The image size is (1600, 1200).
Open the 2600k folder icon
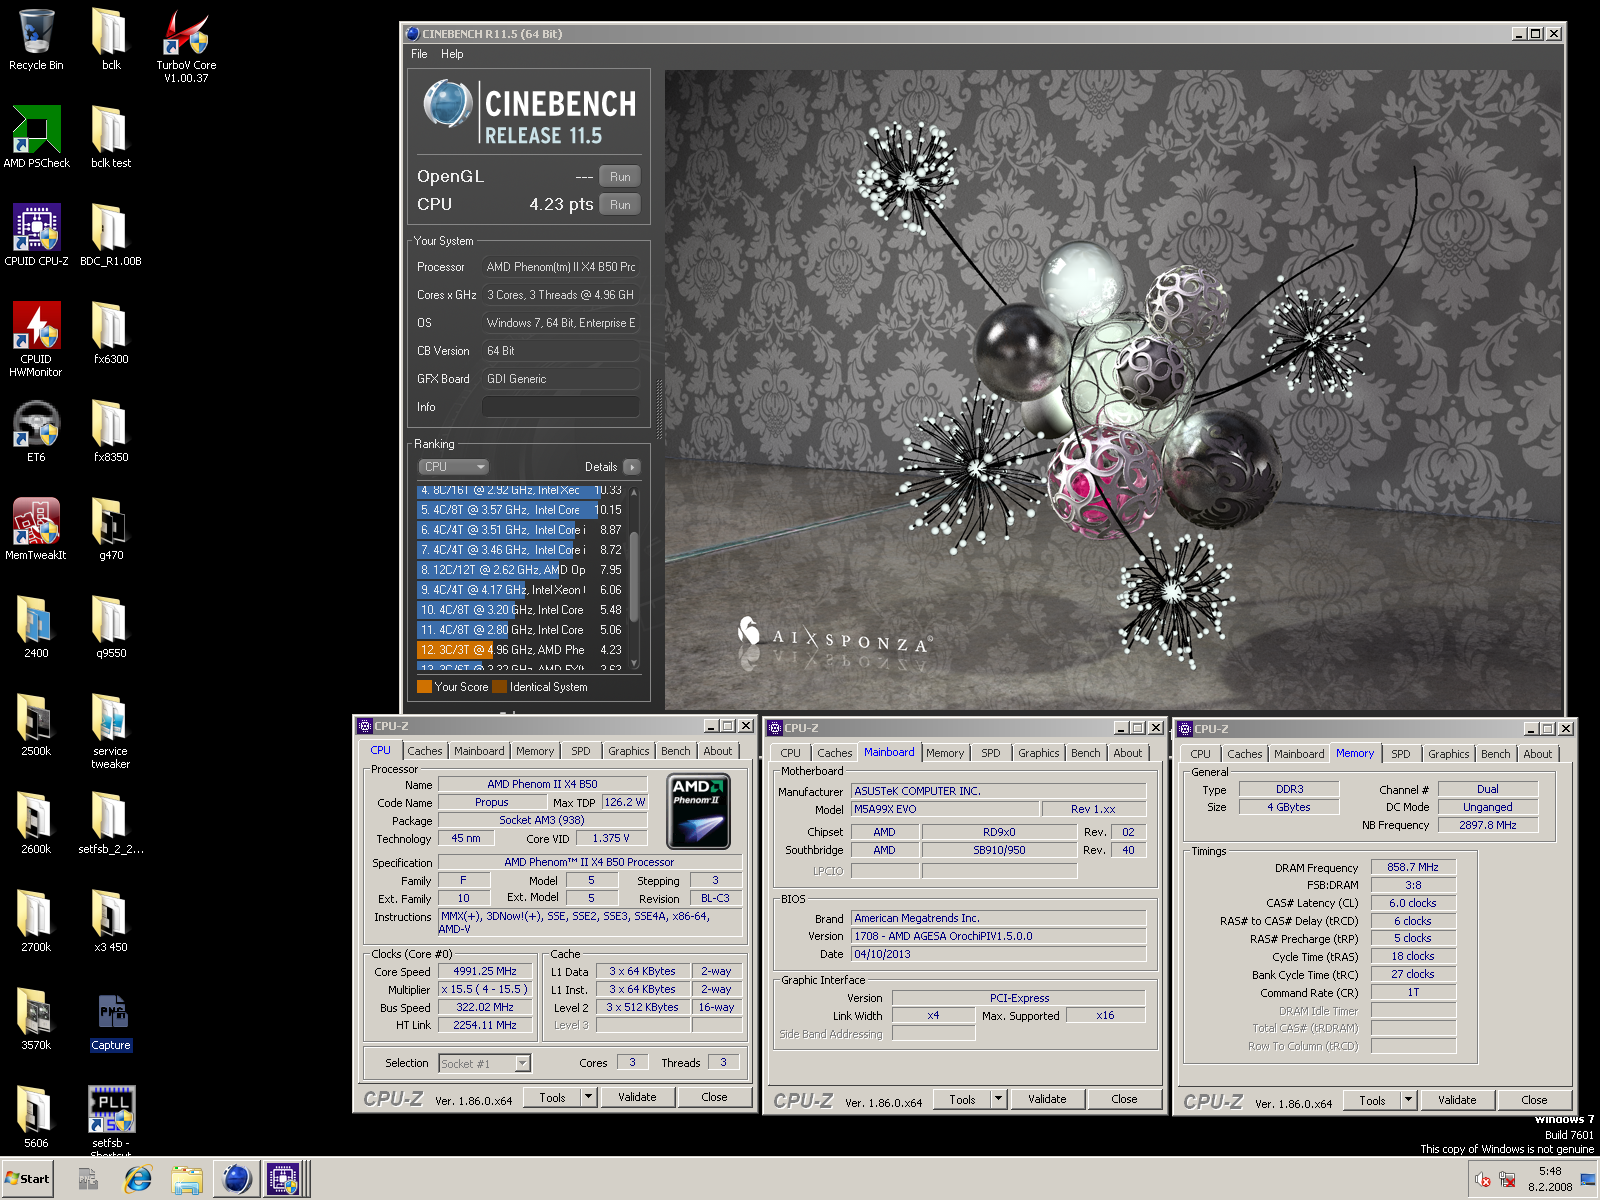point(36,823)
